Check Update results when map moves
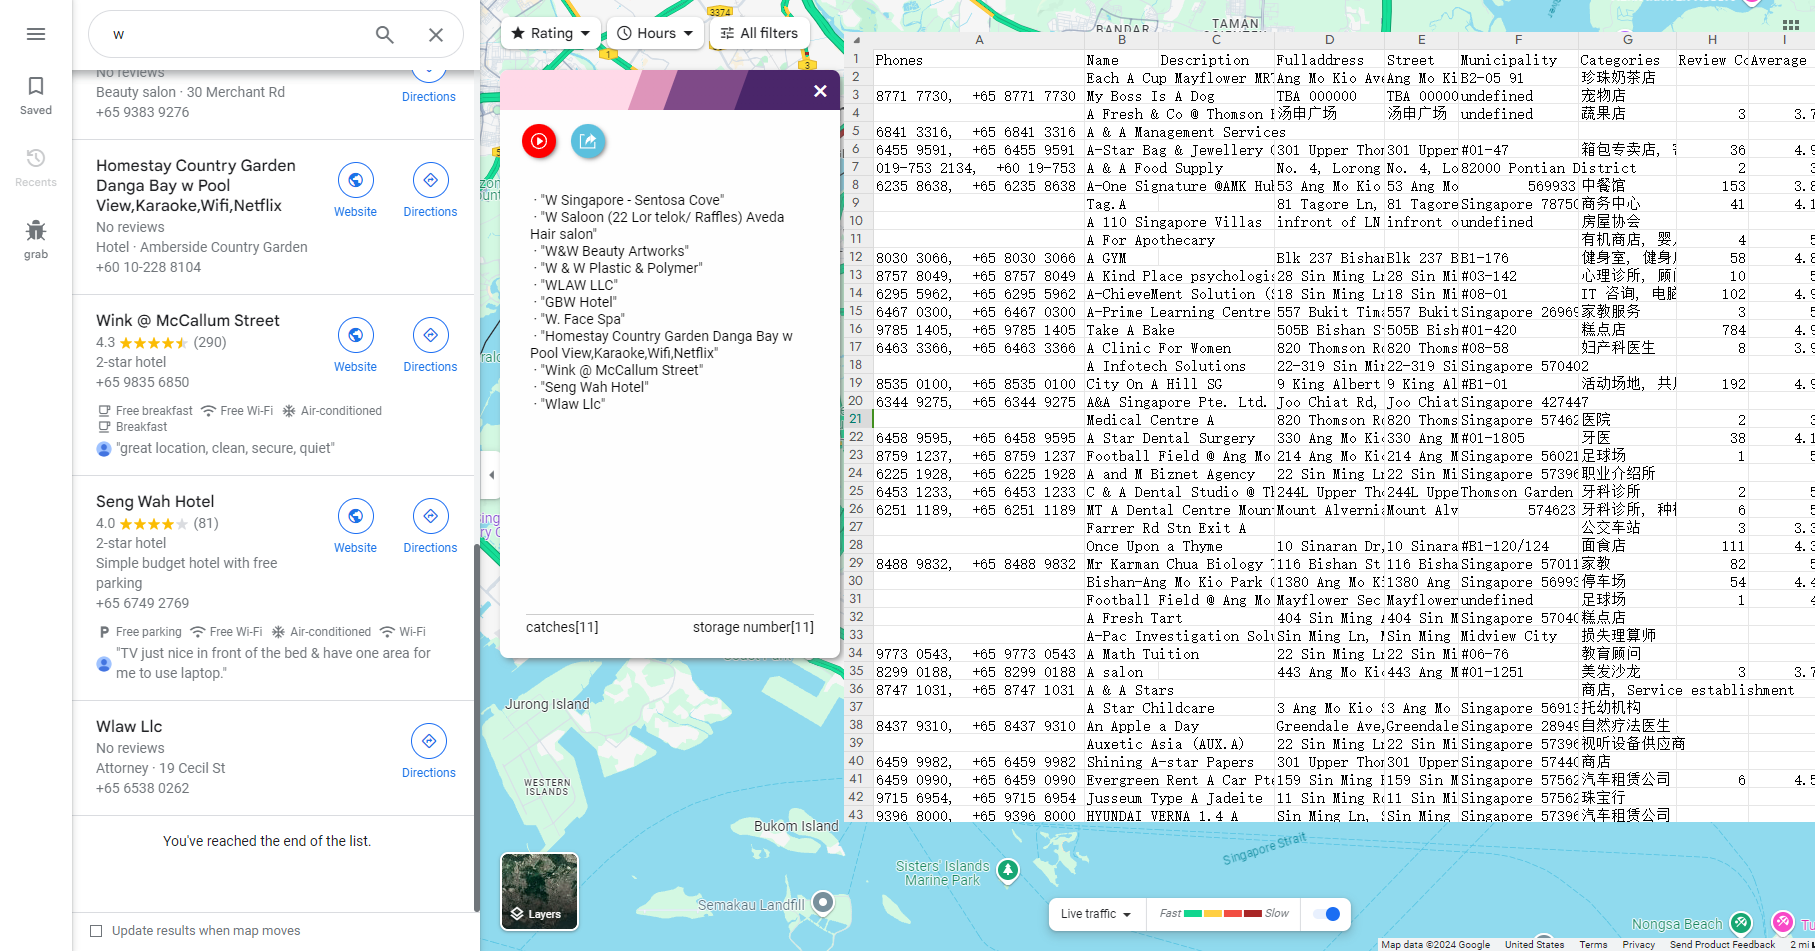 pyautogui.click(x=96, y=931)
